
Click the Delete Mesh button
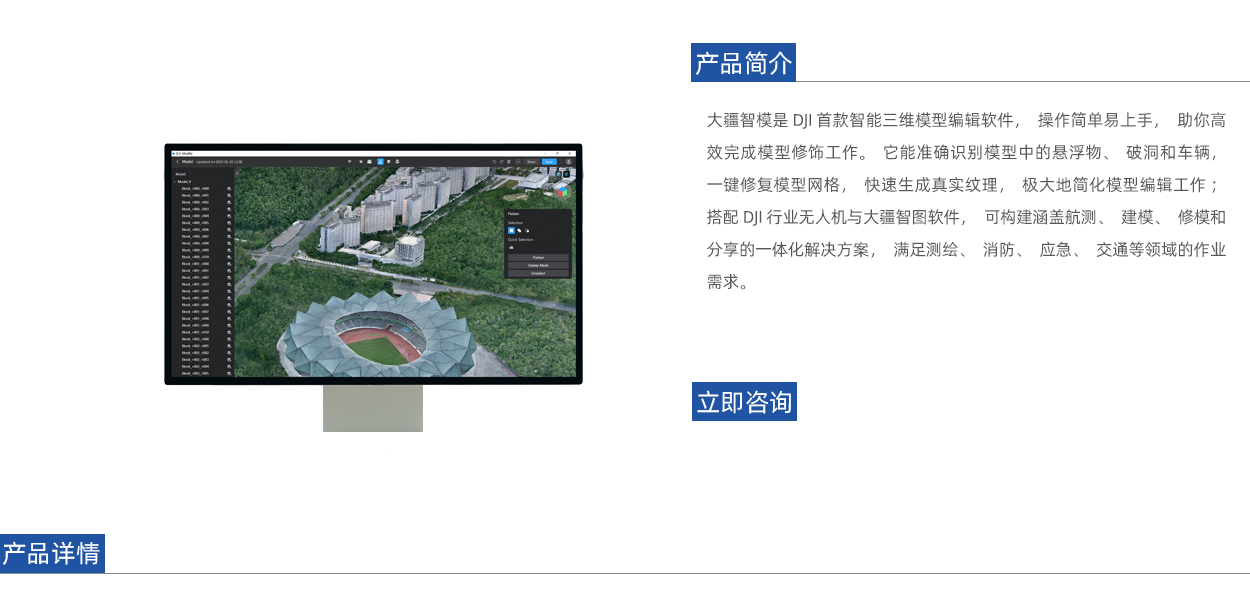tap(538, 265)
